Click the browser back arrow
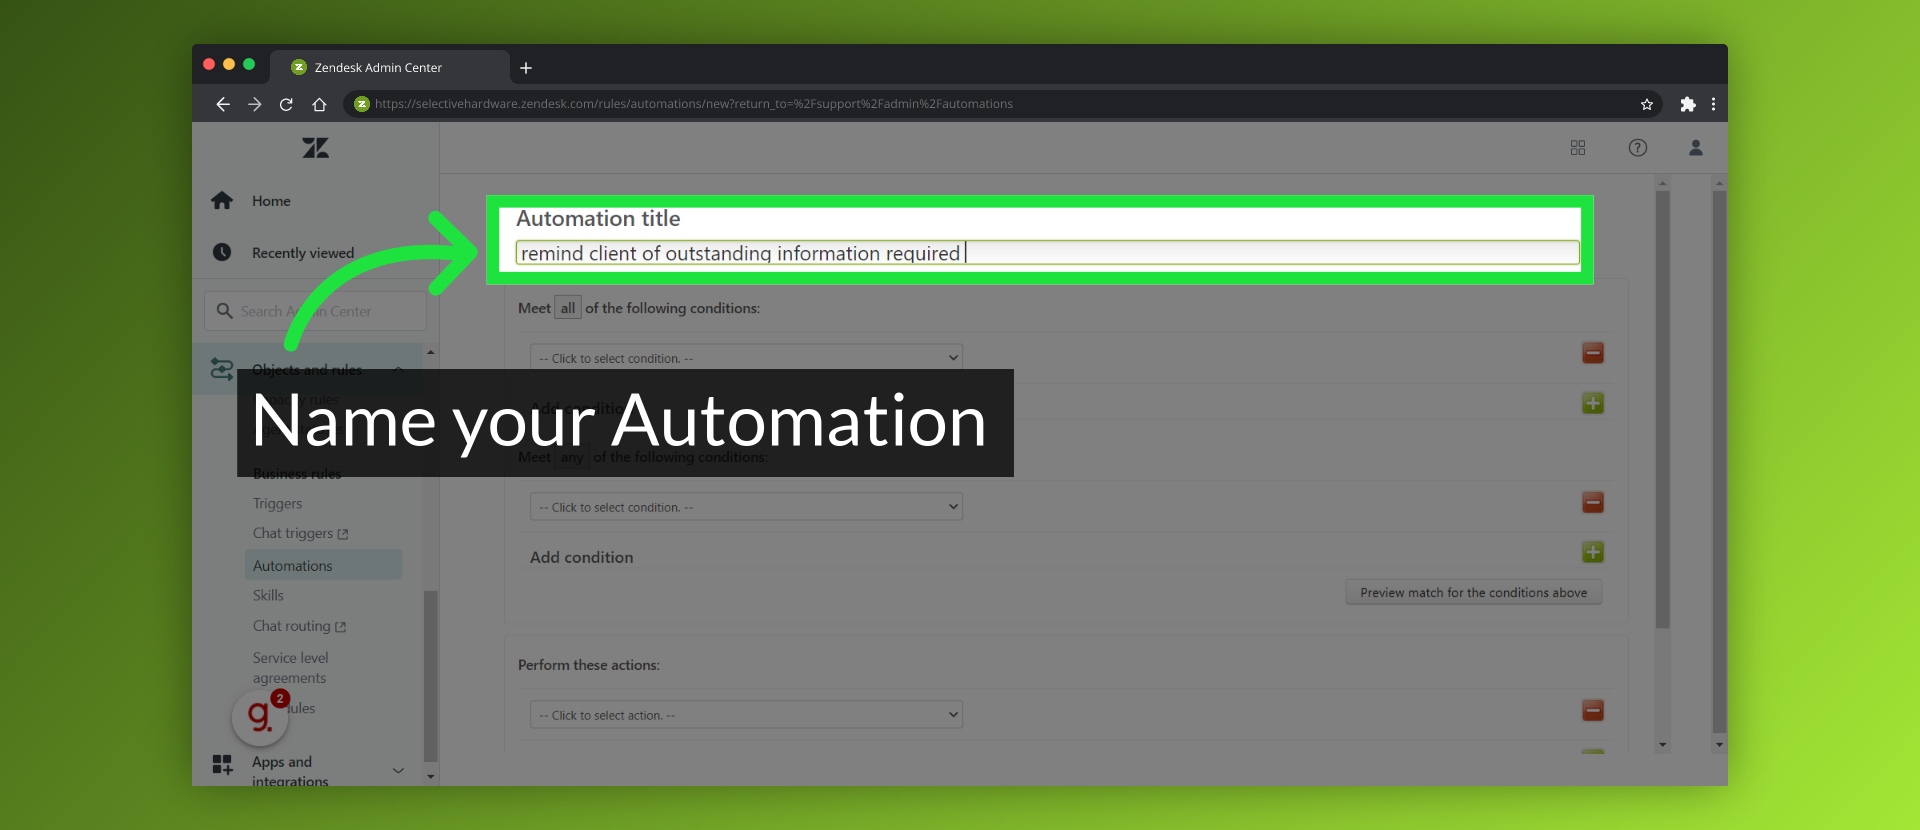Image resolution: width=1920 pixels, height=830 pixels. [223, 104]
